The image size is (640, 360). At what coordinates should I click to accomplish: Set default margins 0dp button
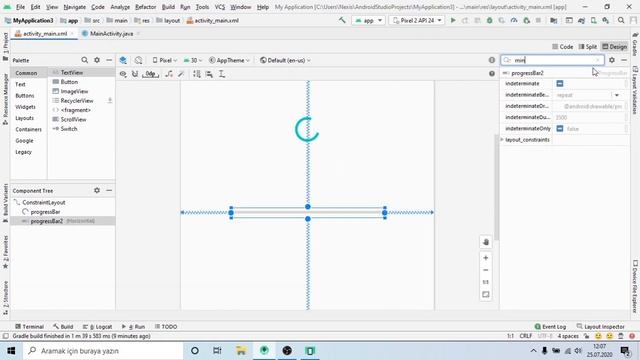coord(151,74)
